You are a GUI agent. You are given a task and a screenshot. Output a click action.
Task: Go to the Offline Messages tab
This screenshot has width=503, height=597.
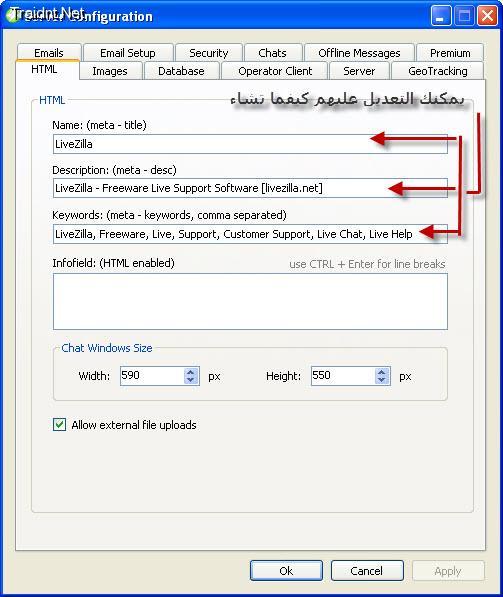pos(359,53)
